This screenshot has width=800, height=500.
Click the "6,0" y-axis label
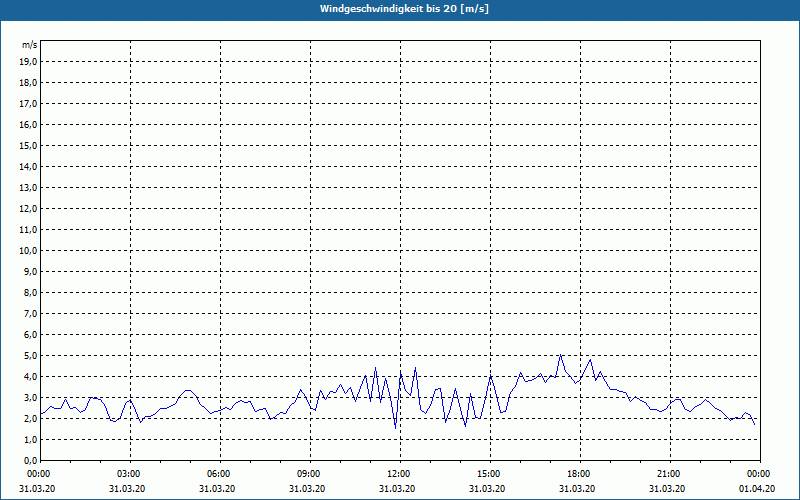(x=31, y=335)
